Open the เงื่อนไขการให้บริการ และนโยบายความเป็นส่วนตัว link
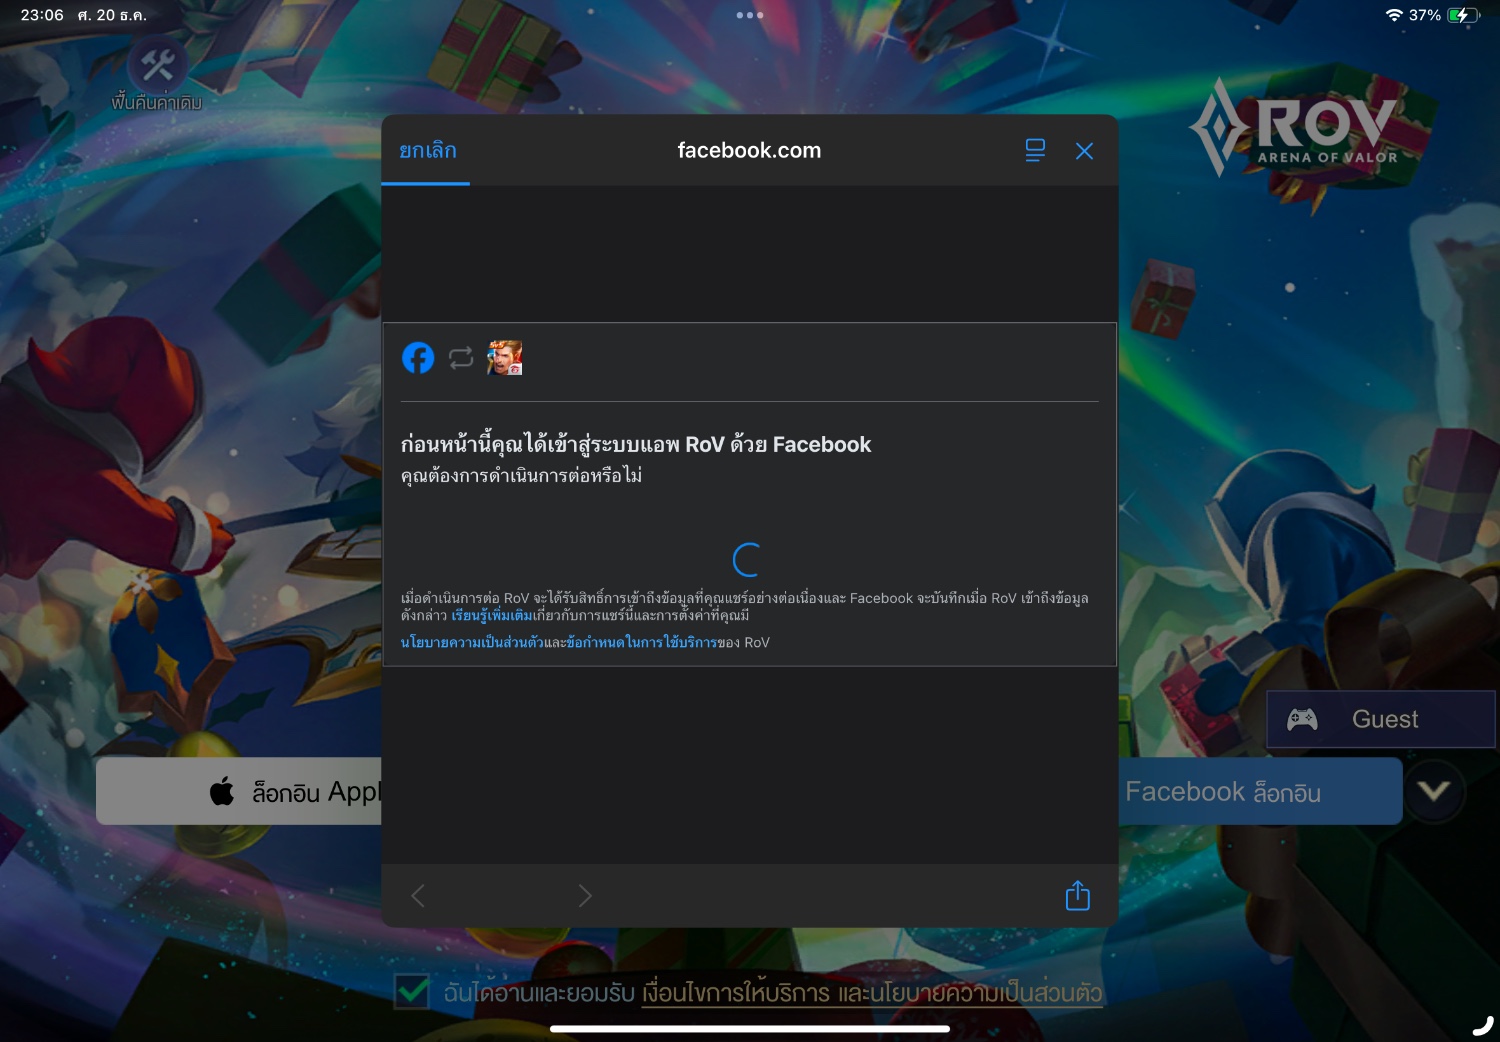Image resolution: width=1500 pixels, height=1042 pixels. click(x=872, y=993)
